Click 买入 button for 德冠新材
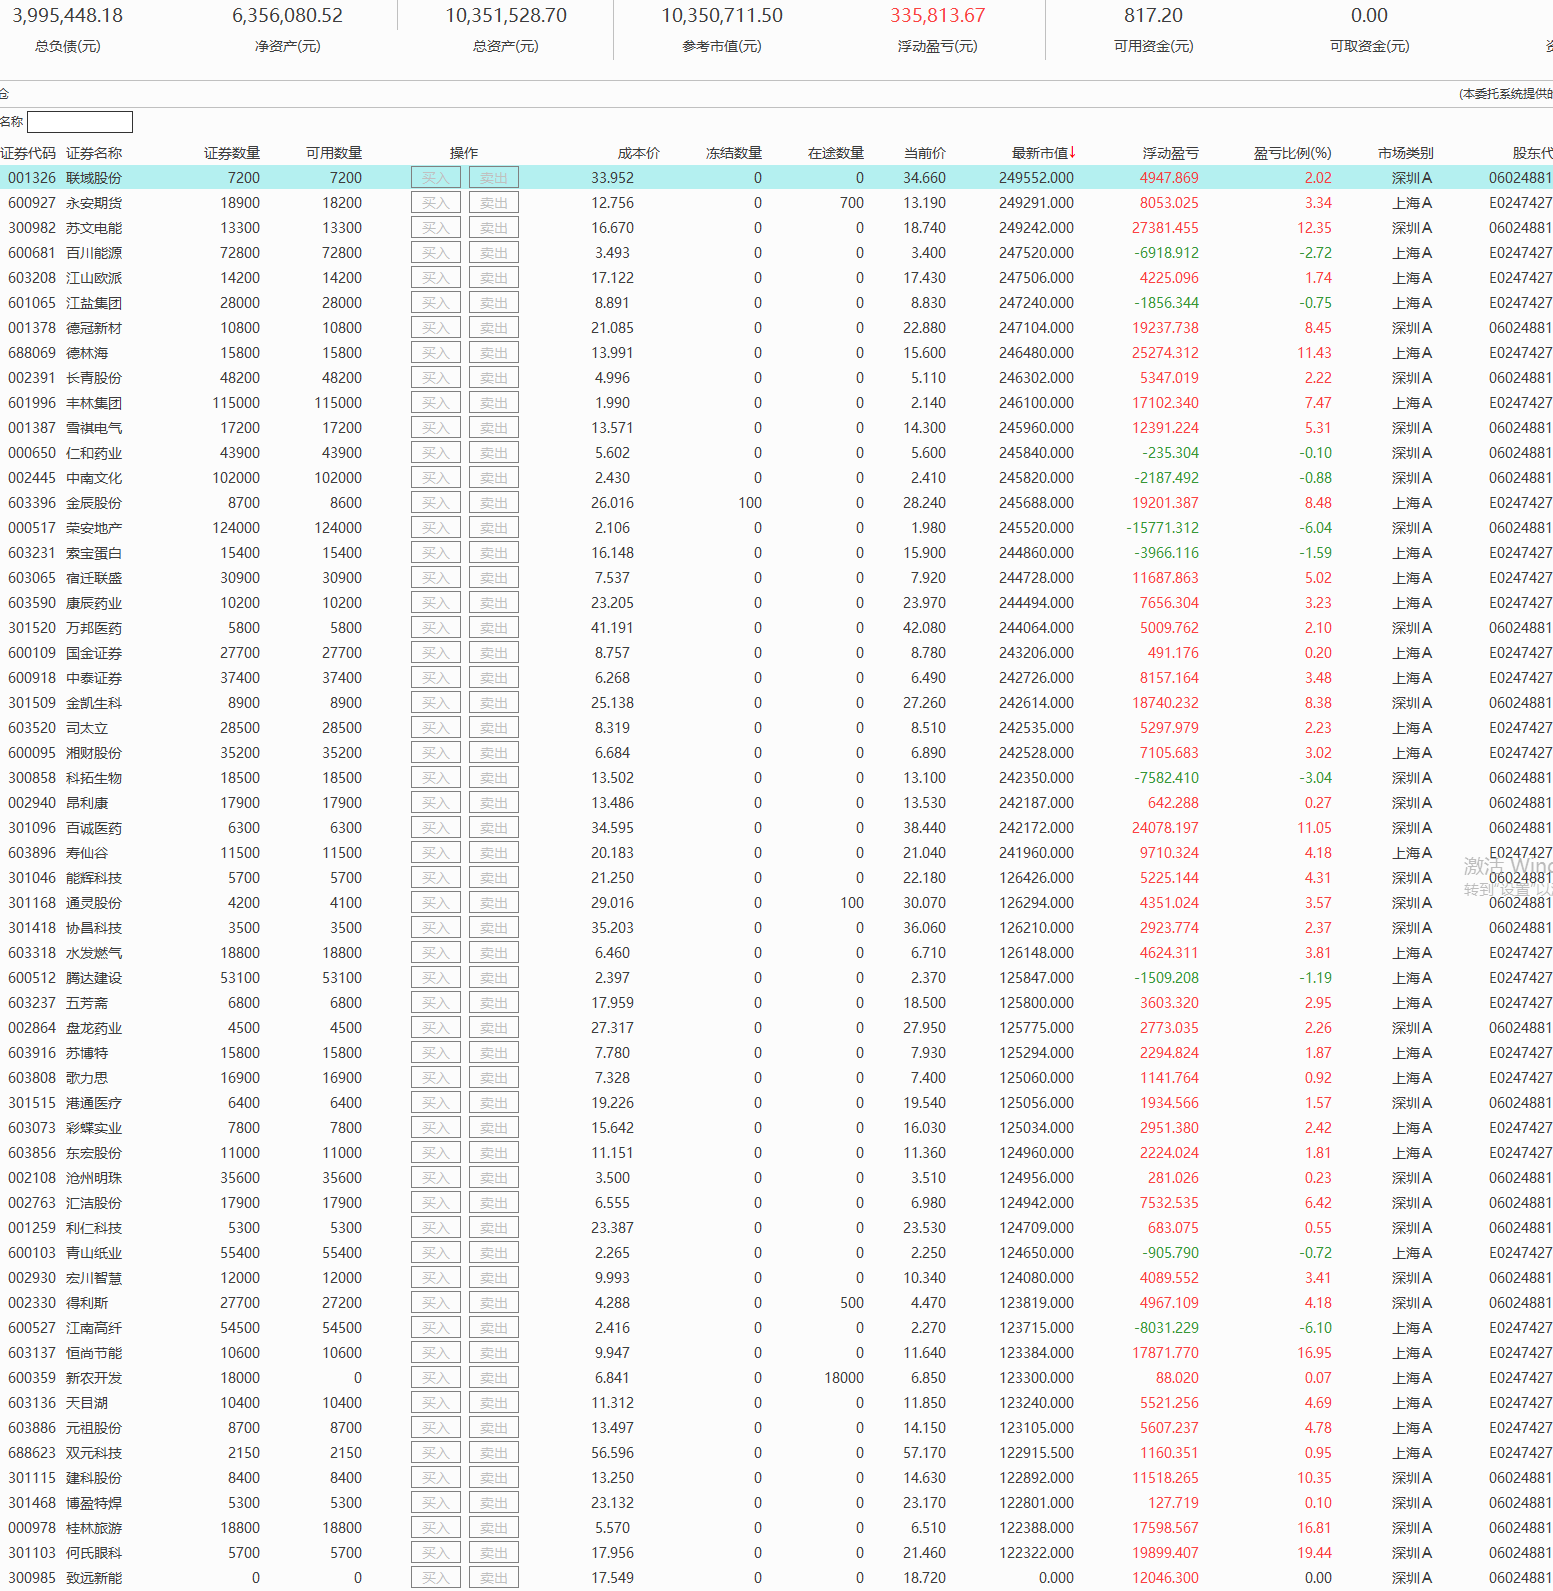This screenshot has height=1591, width=1553. [x=436, y=328]
